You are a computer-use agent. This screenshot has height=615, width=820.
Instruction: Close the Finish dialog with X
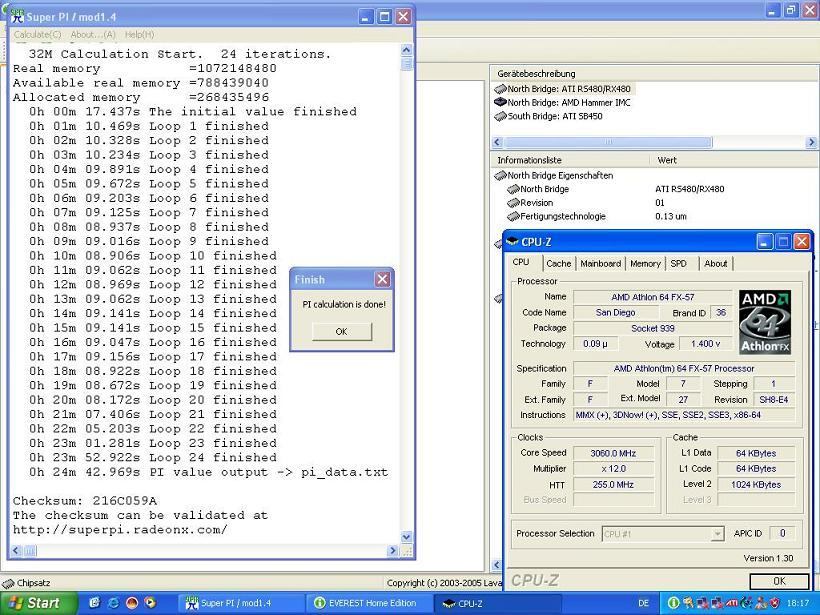pyautogui.click(x=383, y=279)
